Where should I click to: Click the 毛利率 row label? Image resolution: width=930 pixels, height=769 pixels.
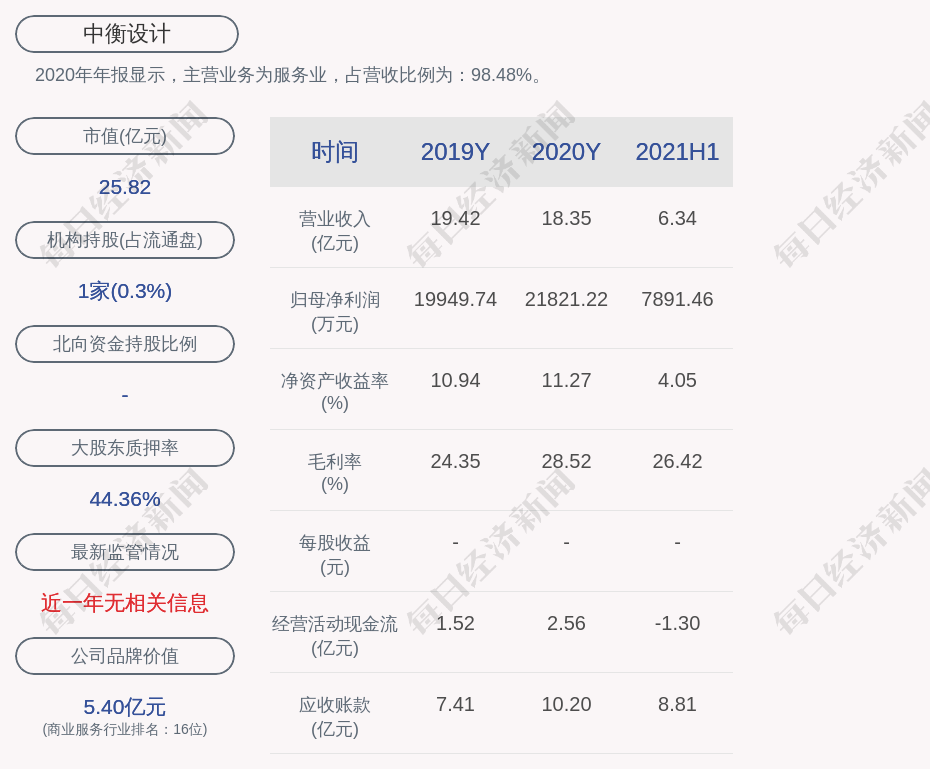(x=335, y=473)
